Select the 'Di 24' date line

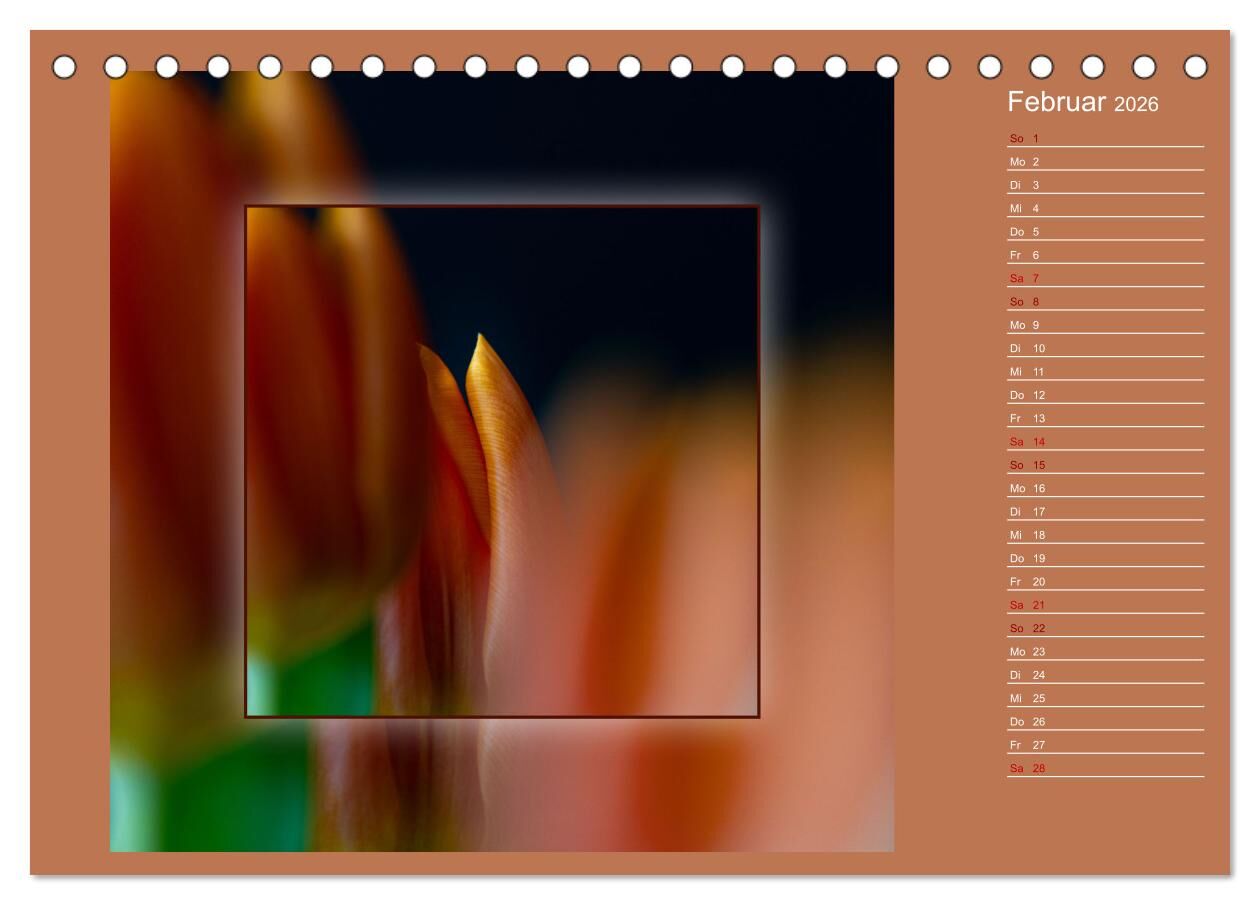point(1027,675)
